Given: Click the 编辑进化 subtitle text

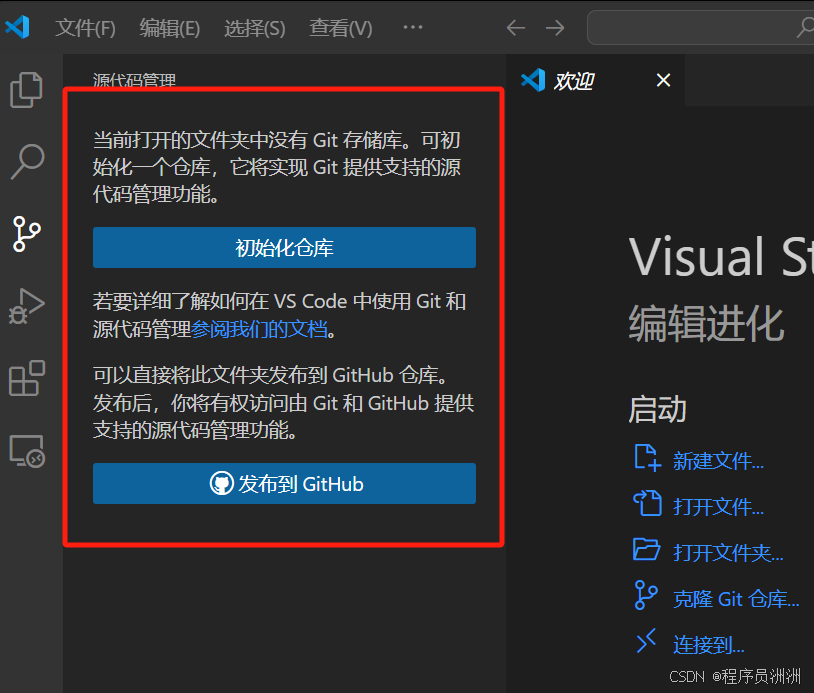Looking at the screenshot, I should point(707,324).
